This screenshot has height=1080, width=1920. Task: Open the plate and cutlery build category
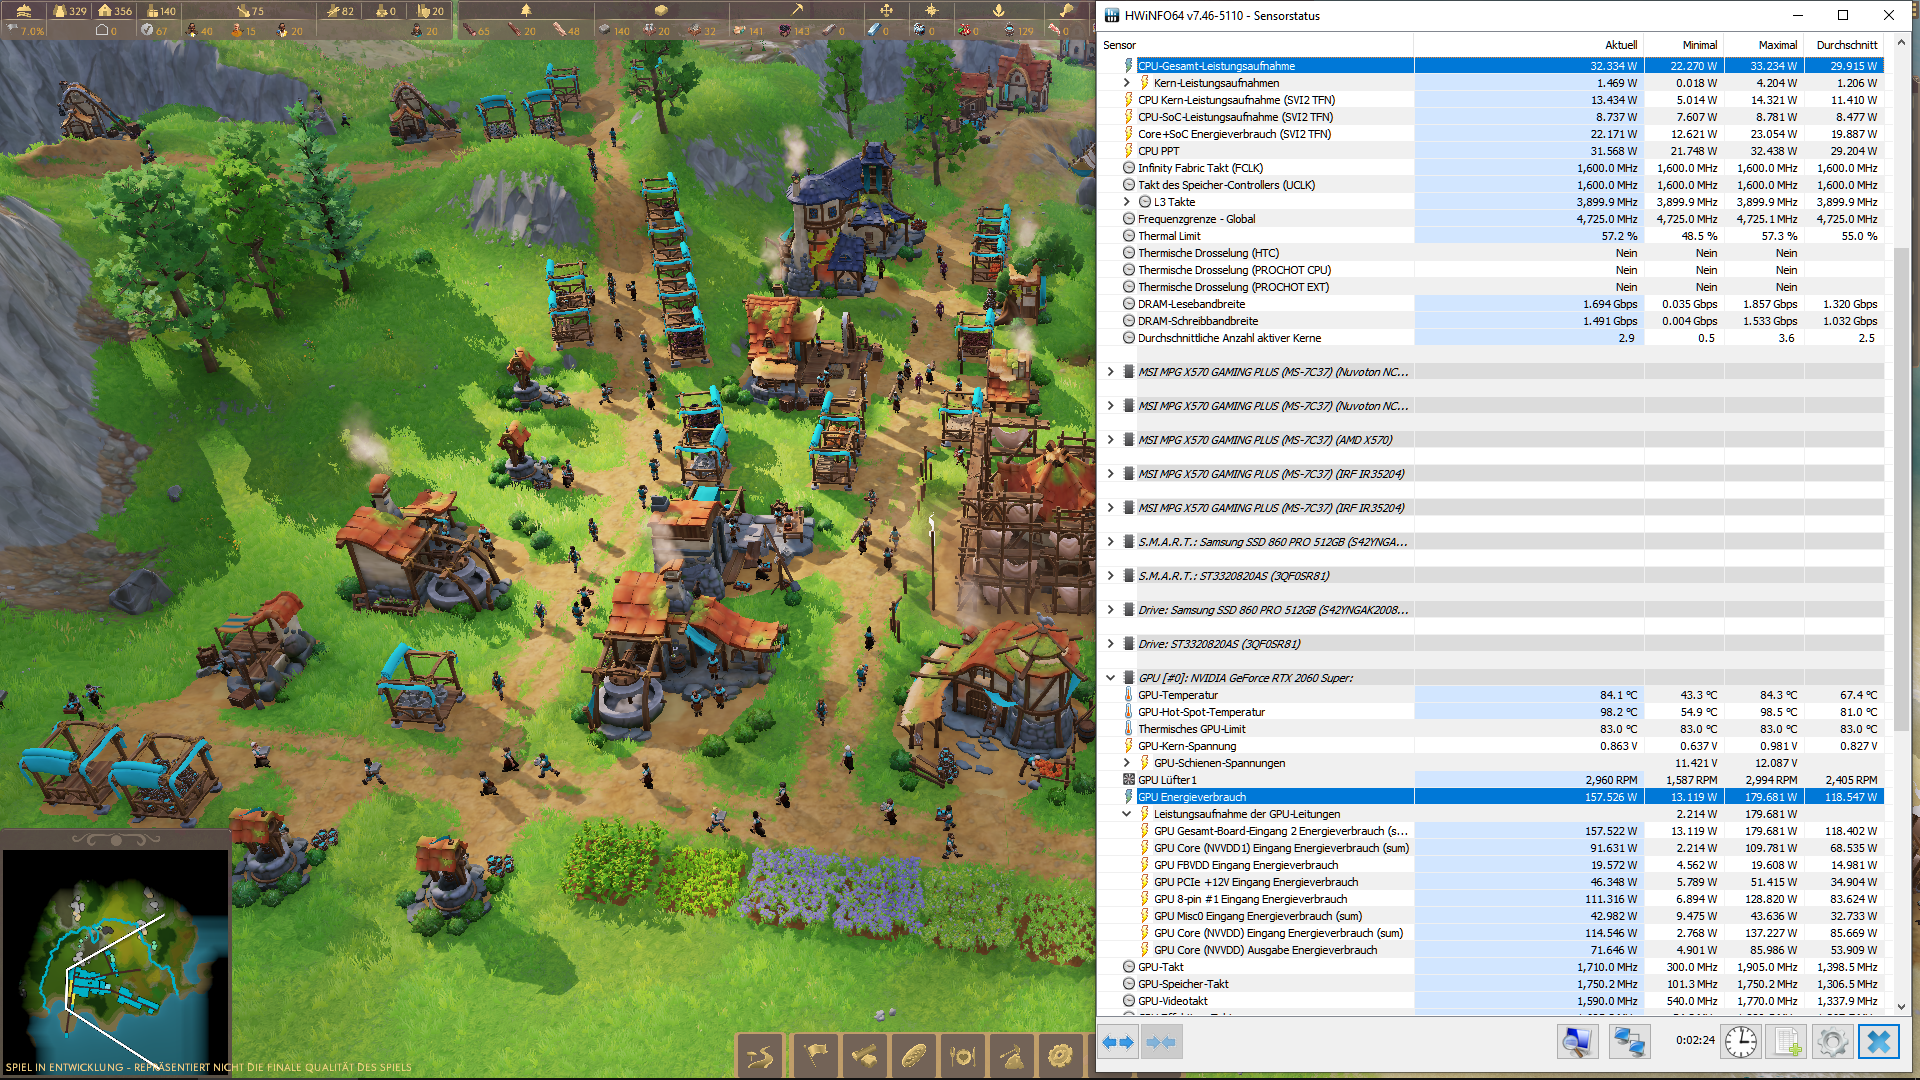963,1056
